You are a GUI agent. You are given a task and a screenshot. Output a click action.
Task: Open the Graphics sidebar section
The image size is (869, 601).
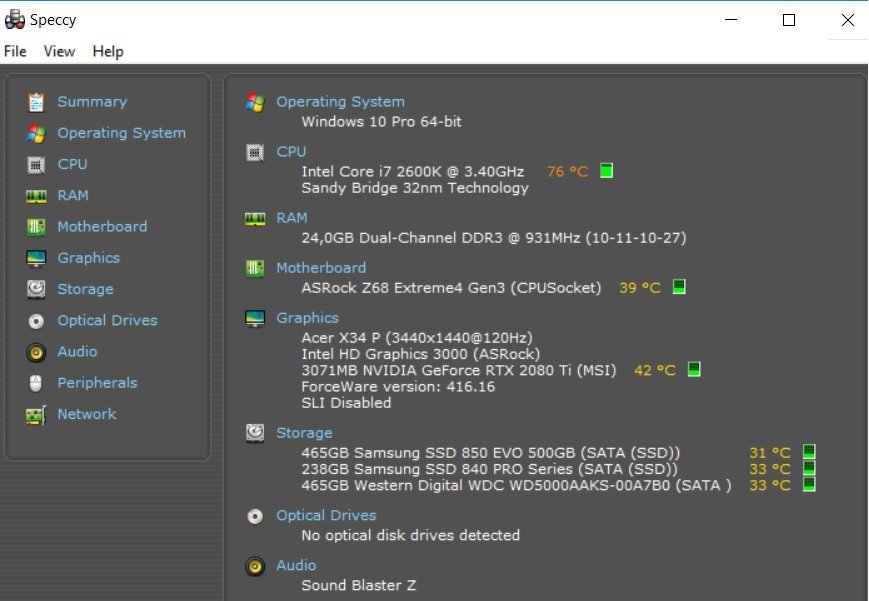tap(89, 258)
